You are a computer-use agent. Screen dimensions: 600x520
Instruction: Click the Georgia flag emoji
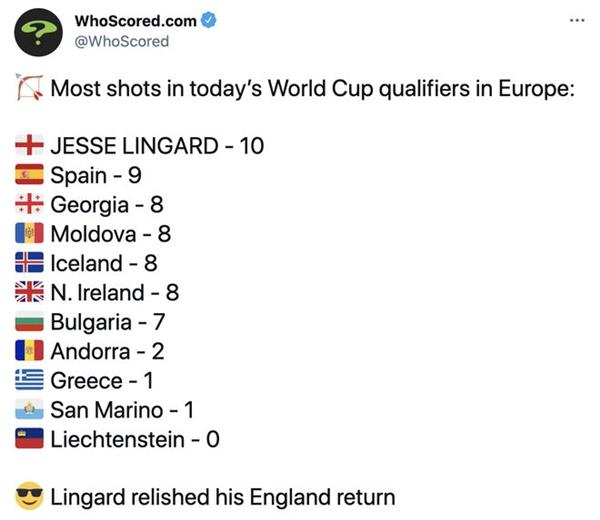click(x=29, y=204)
